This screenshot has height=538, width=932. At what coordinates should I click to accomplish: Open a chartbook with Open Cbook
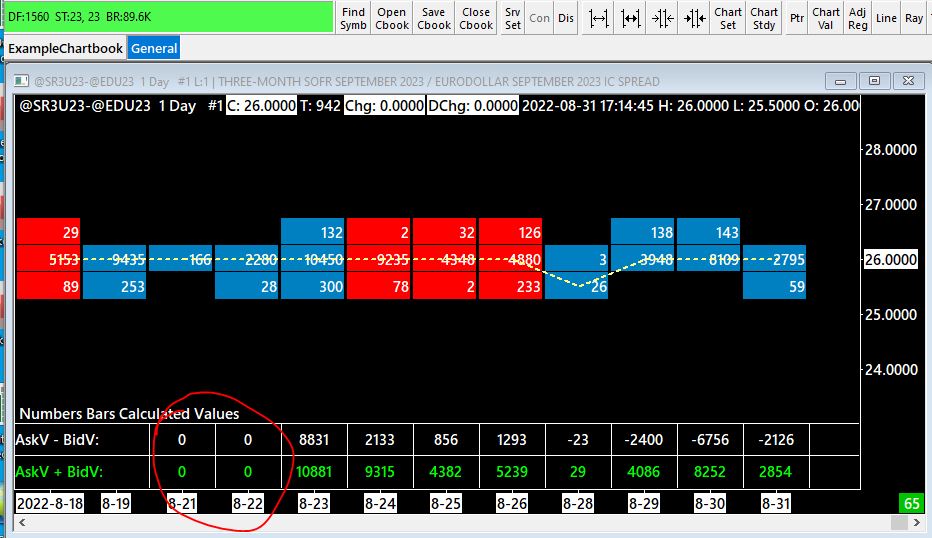click(392, 18)
